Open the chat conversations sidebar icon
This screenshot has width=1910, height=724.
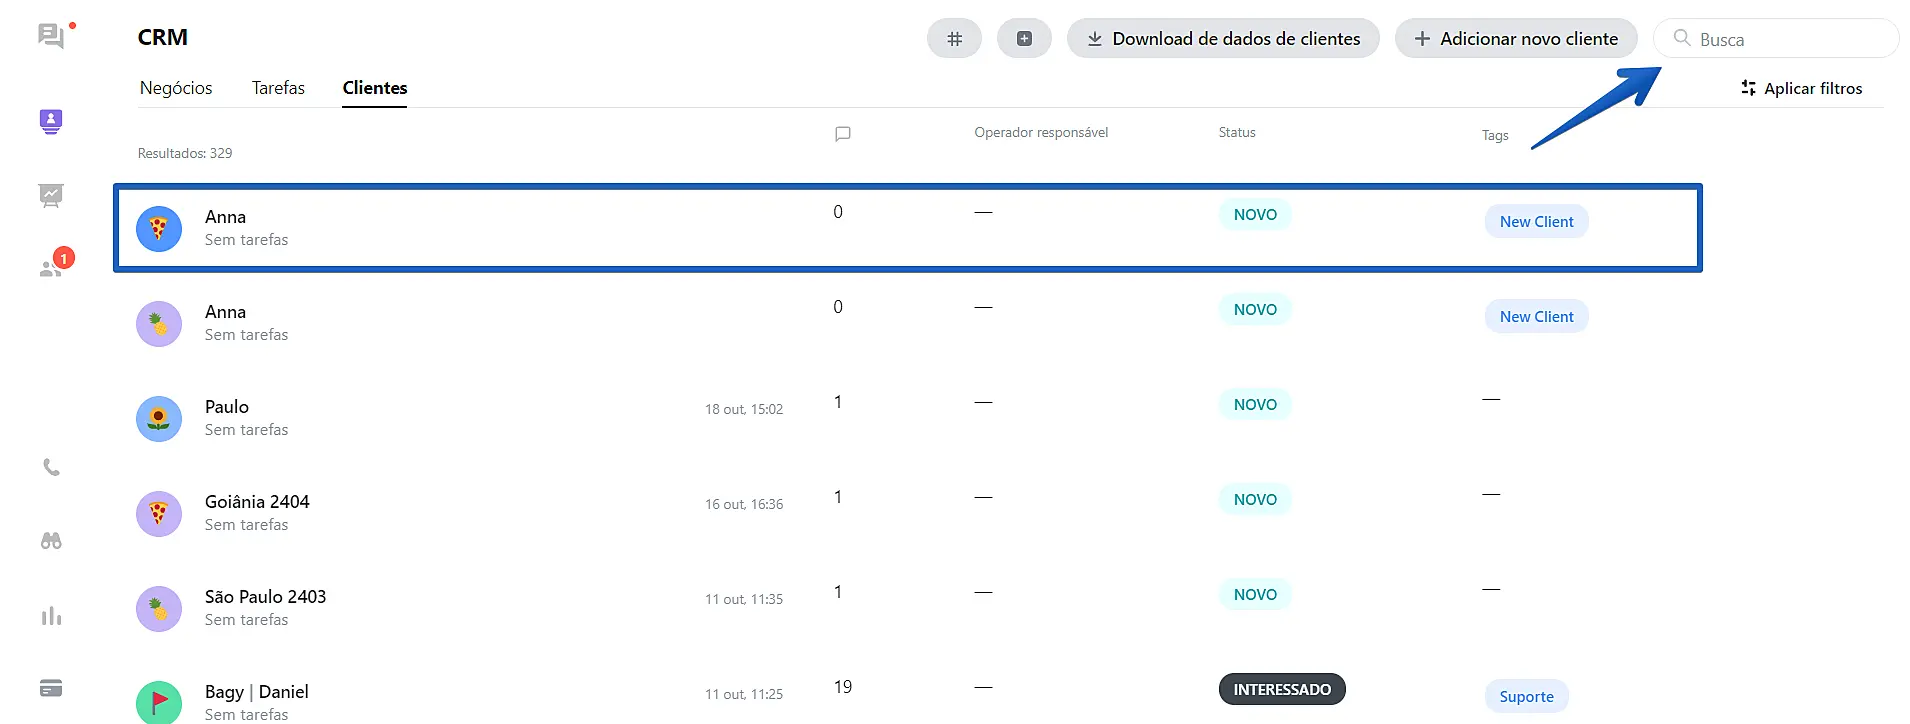[51, 37]
